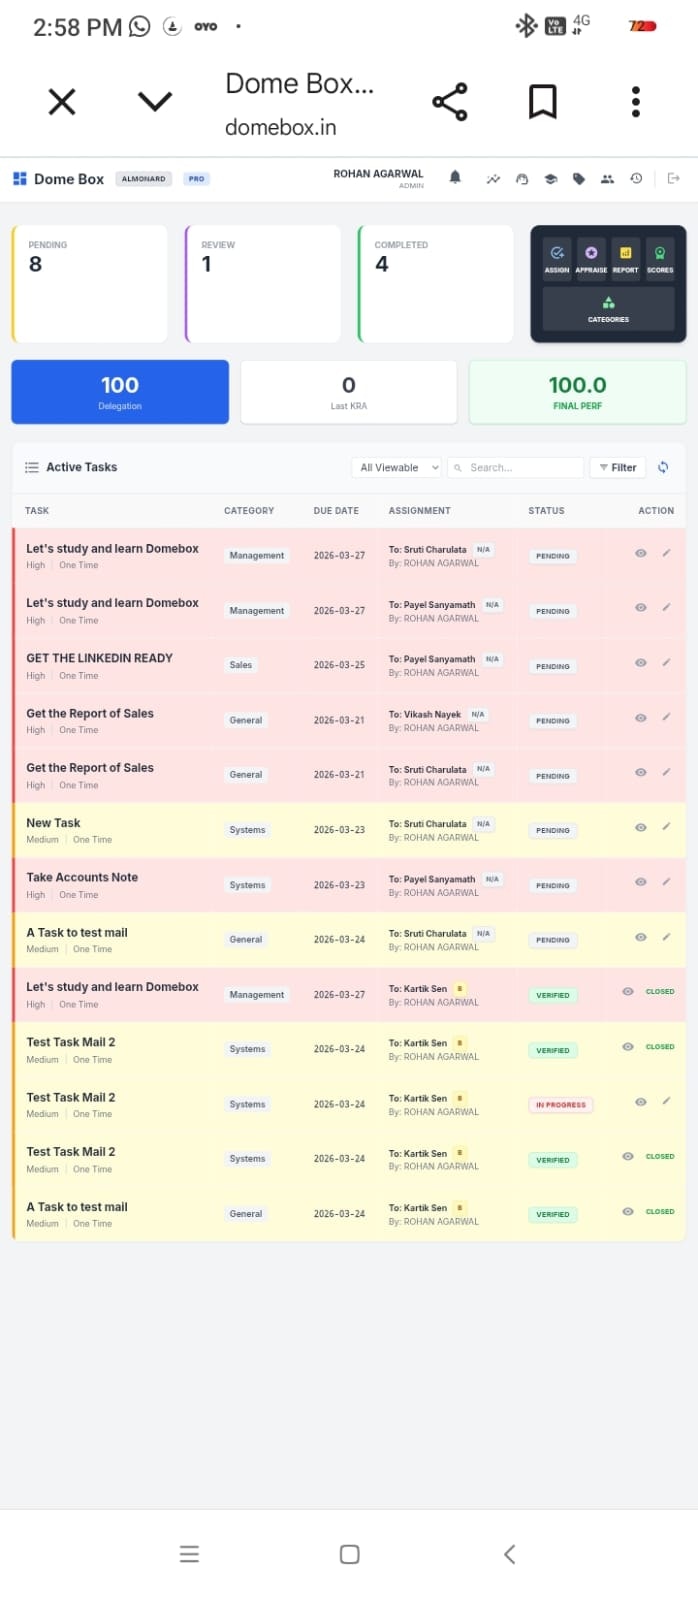698x1600 pixels.
Task: Click CLOSED on Kartik's Let's study row
Action: (x=660, y=992)
